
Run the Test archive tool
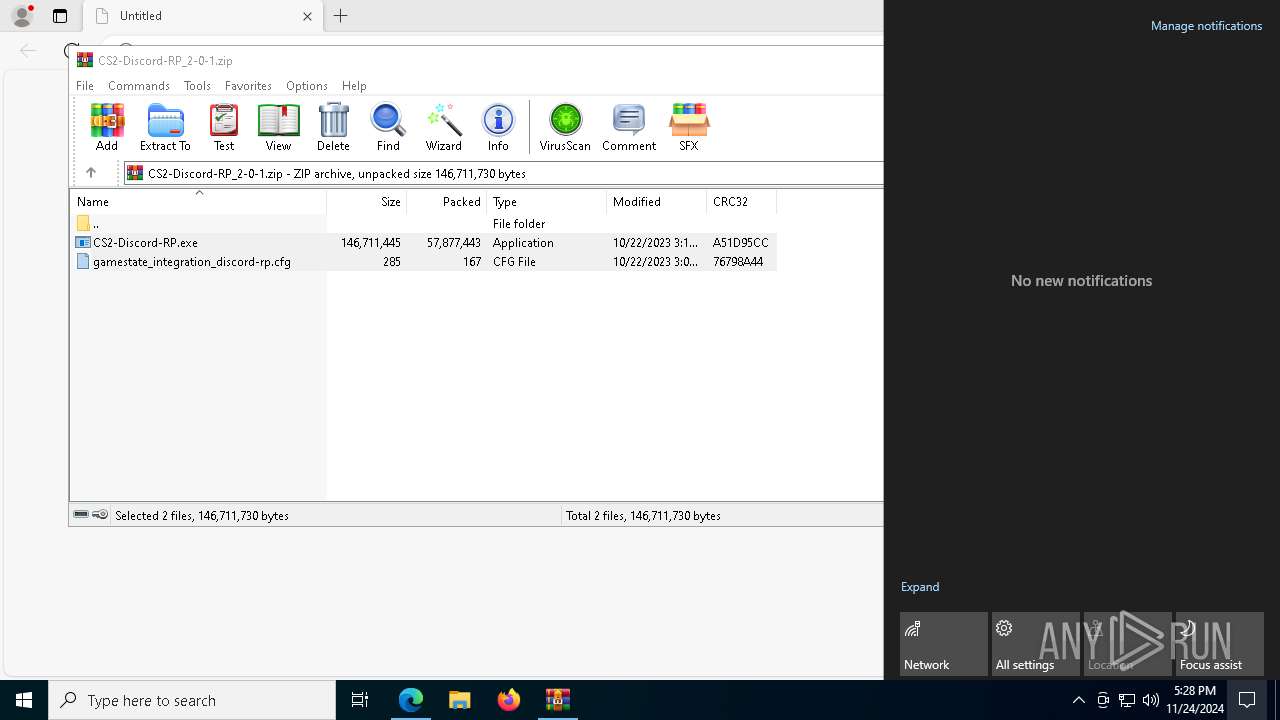[224, 127]
